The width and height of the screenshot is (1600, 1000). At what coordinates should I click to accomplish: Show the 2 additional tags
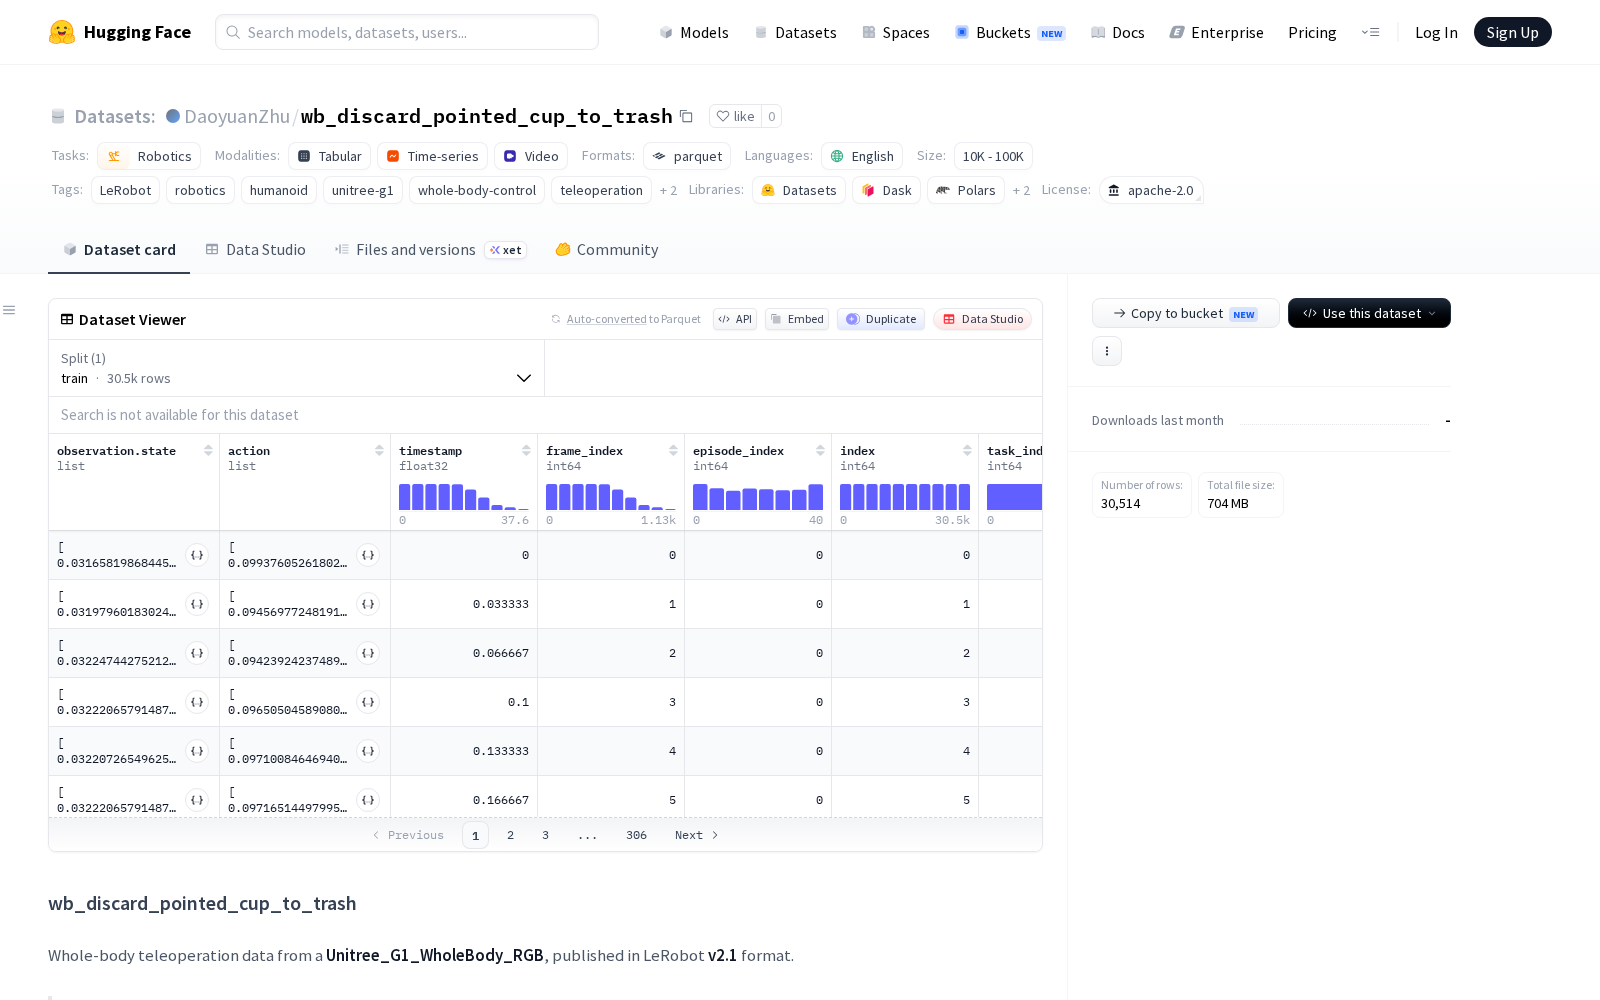pos(668,190)
